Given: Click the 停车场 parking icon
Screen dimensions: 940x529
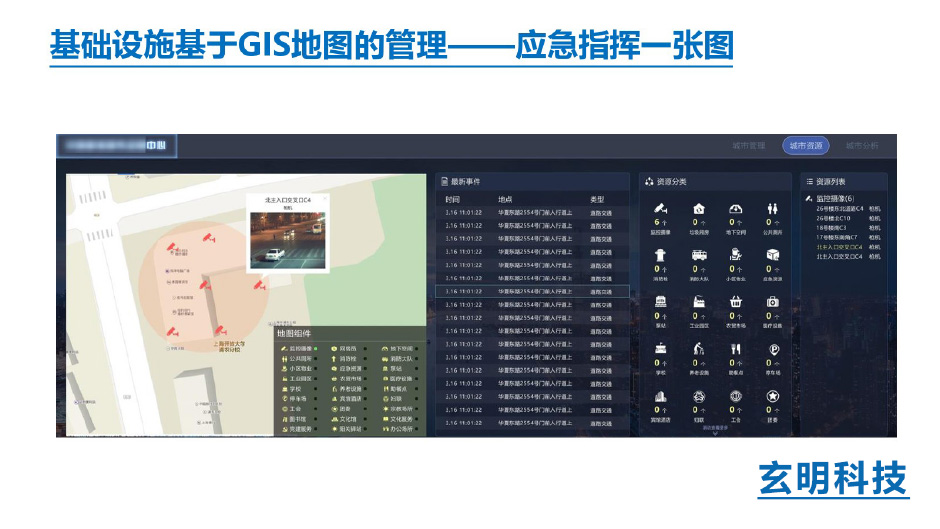Looking at the screenshot, I should pos(772,349).
